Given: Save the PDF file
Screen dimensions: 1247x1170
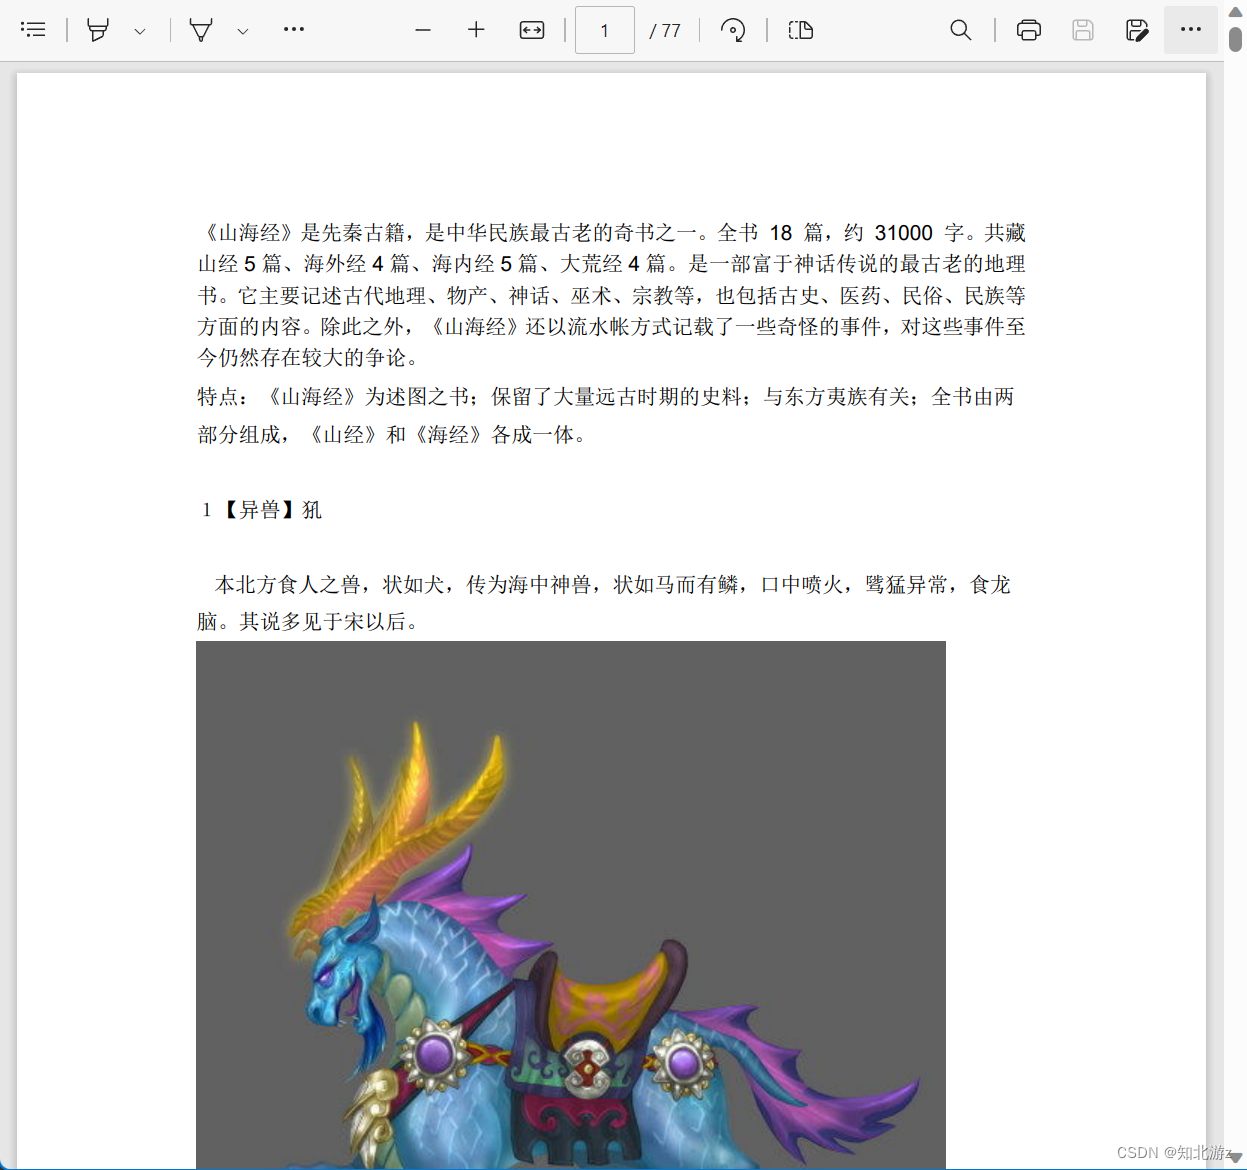Looking at the screenshot, I should pyautogui.click(x=1083, y=30).
